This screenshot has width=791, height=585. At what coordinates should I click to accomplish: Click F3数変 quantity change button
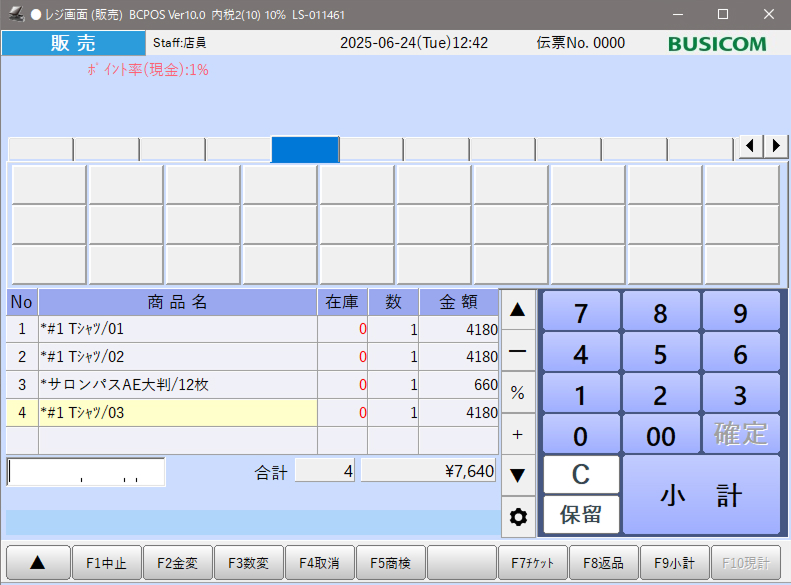pyautogui.click(x=248, y=563)
